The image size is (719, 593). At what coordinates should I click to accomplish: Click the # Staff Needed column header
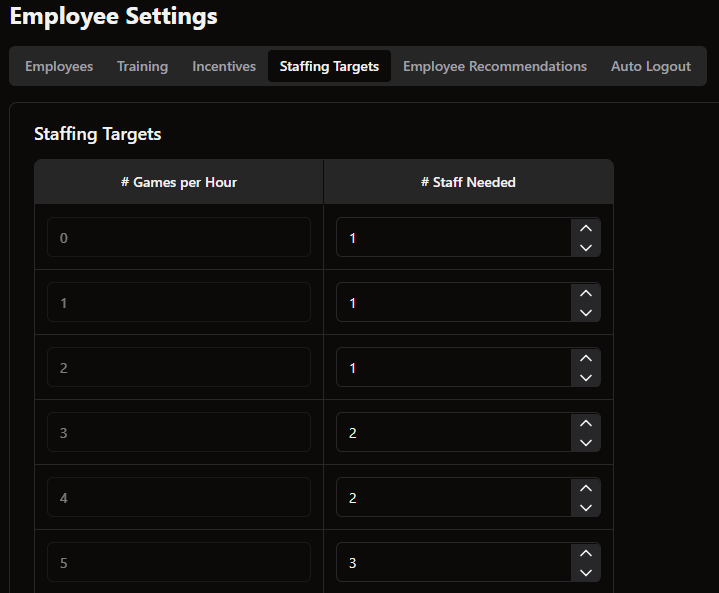click(x=468, y=182)
